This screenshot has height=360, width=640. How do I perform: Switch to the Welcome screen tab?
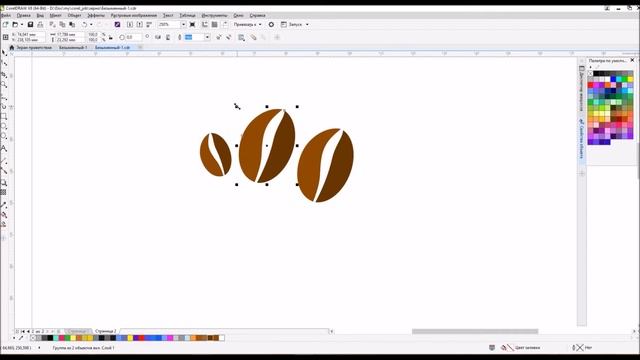34,48
